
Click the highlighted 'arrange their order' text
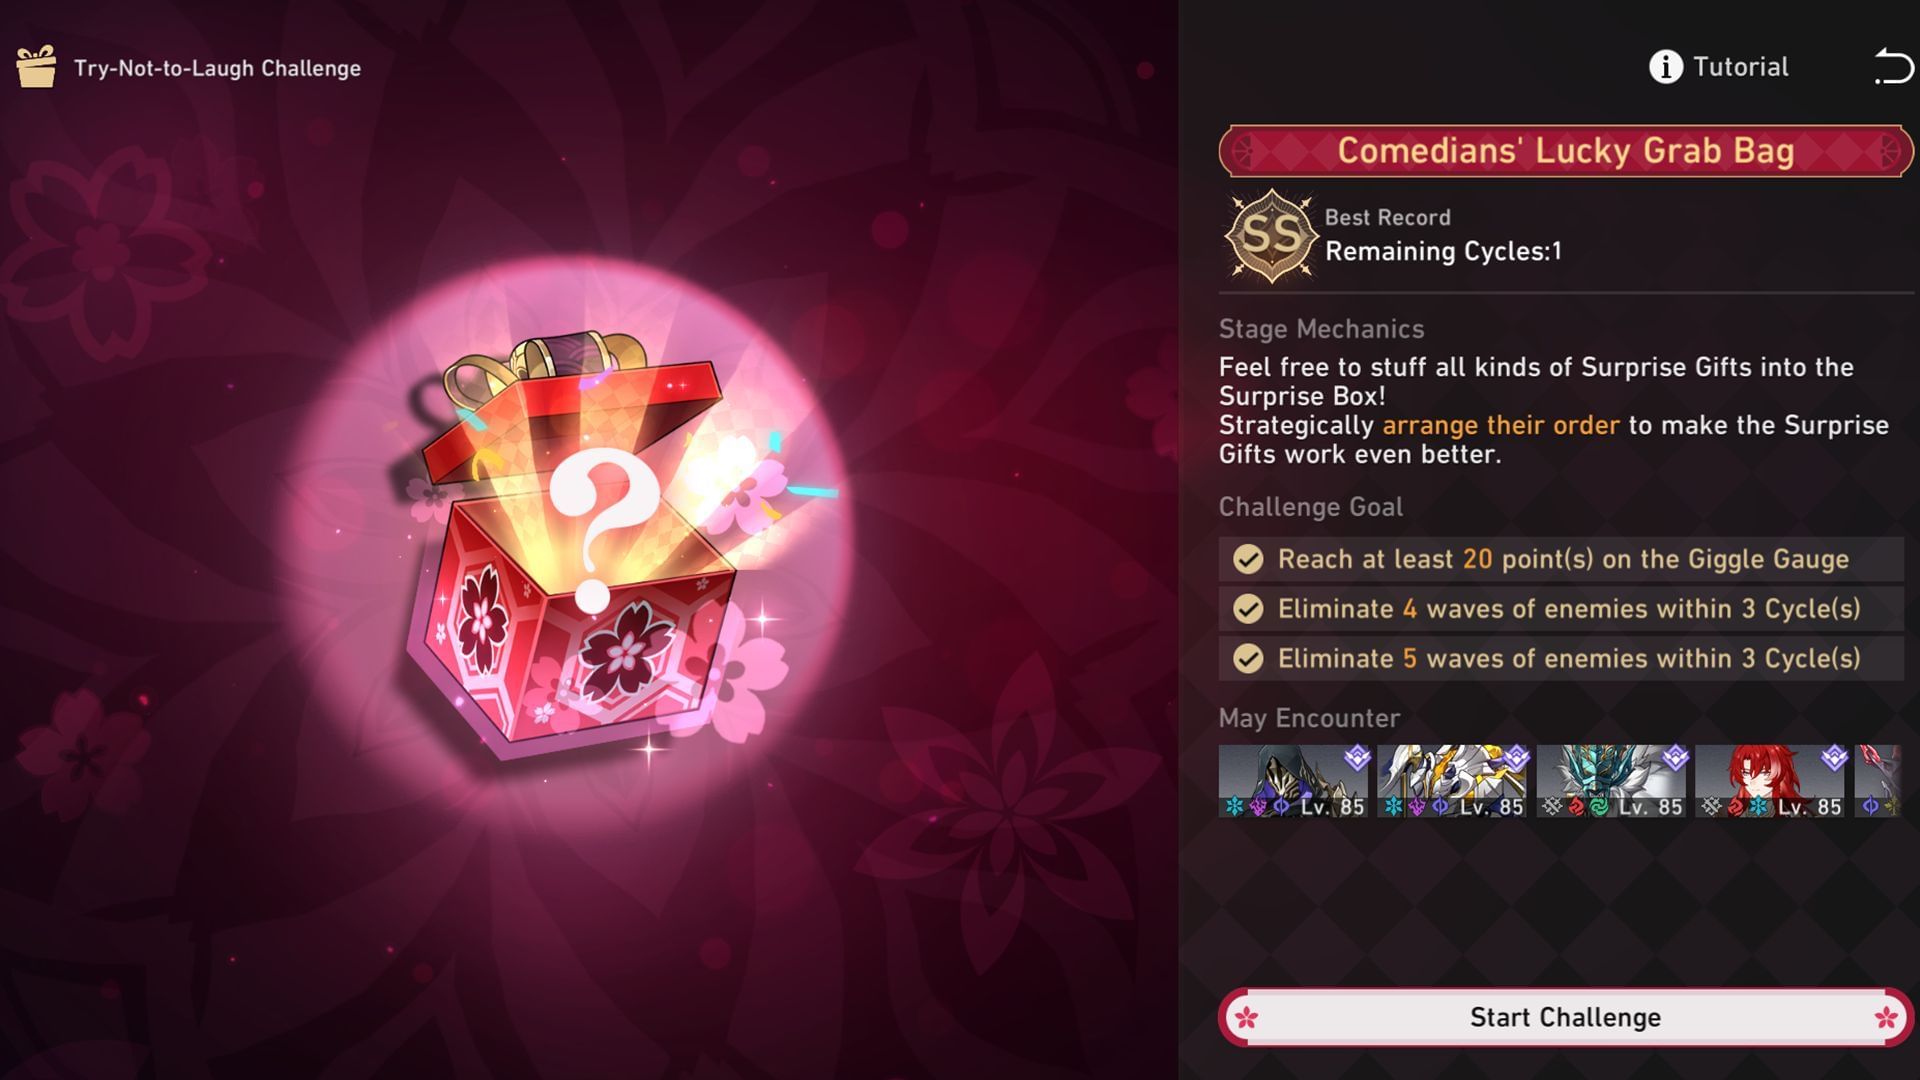coord(1500,425)
